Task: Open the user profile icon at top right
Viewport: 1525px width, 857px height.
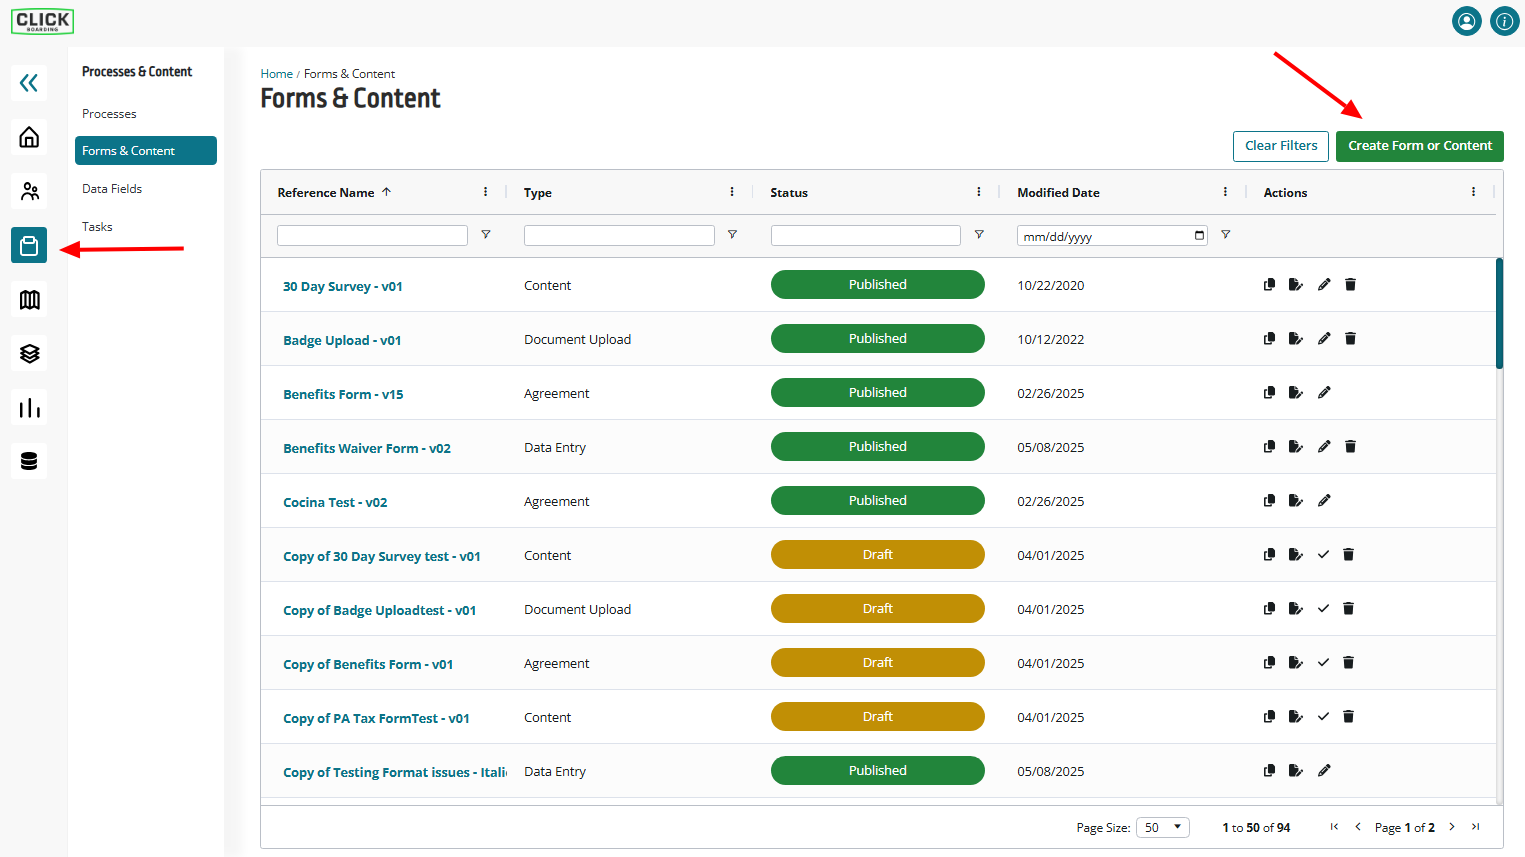Action: point(1466,21)
